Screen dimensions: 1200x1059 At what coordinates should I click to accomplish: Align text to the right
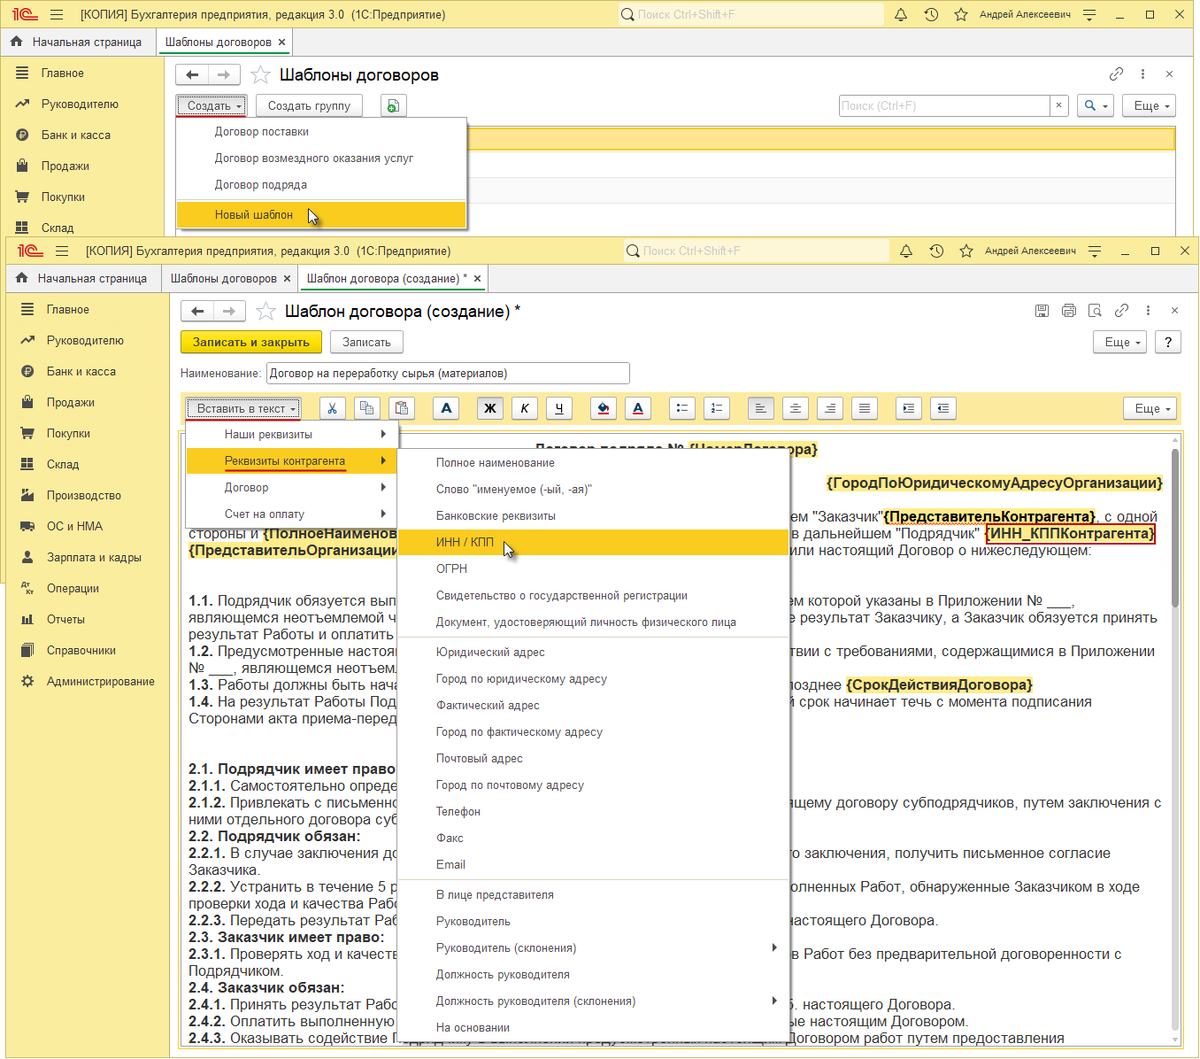pyautogui.click(x=830, y=408)
